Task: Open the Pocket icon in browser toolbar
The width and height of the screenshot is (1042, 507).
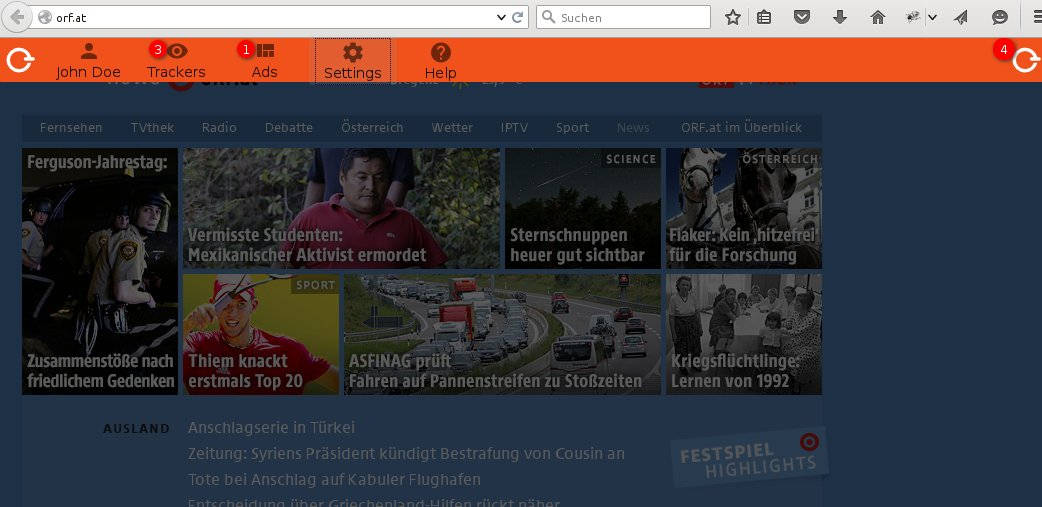Action: point(802,17)
